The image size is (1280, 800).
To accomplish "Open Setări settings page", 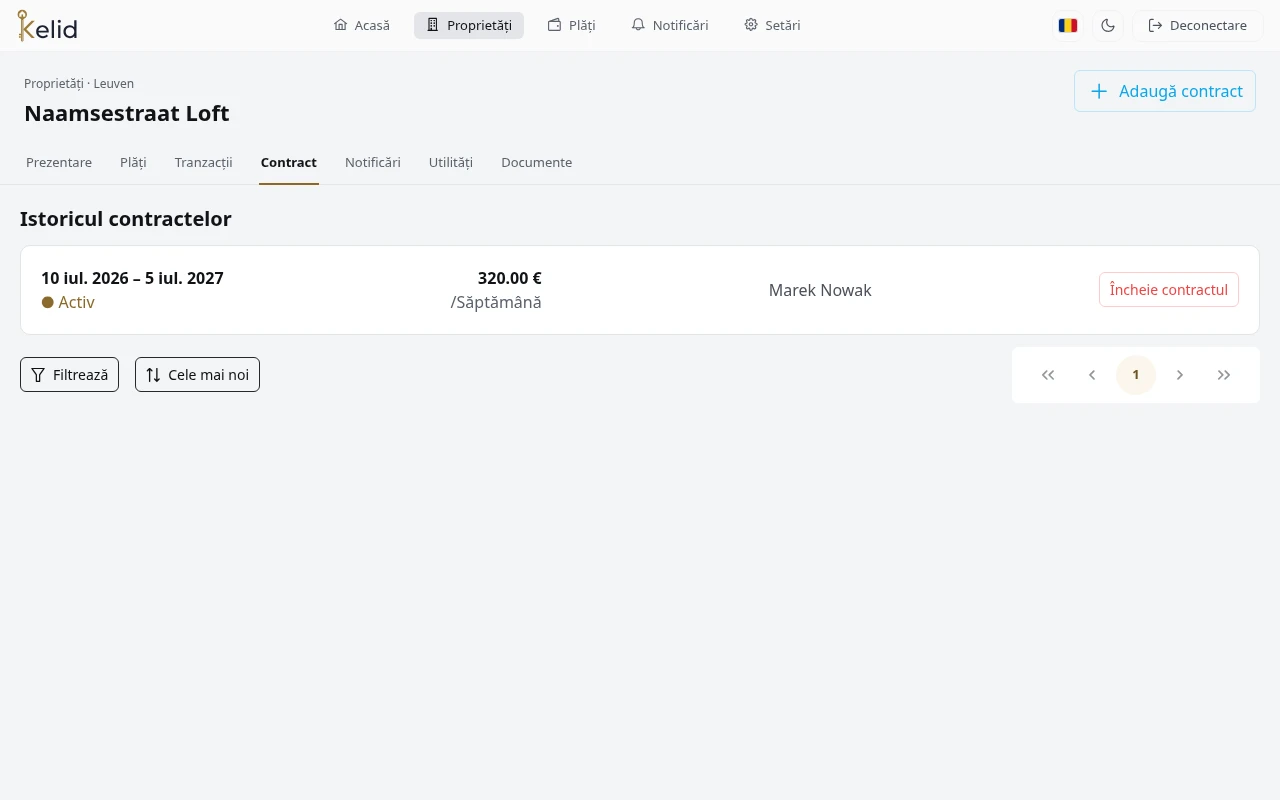I will [772, 25].
